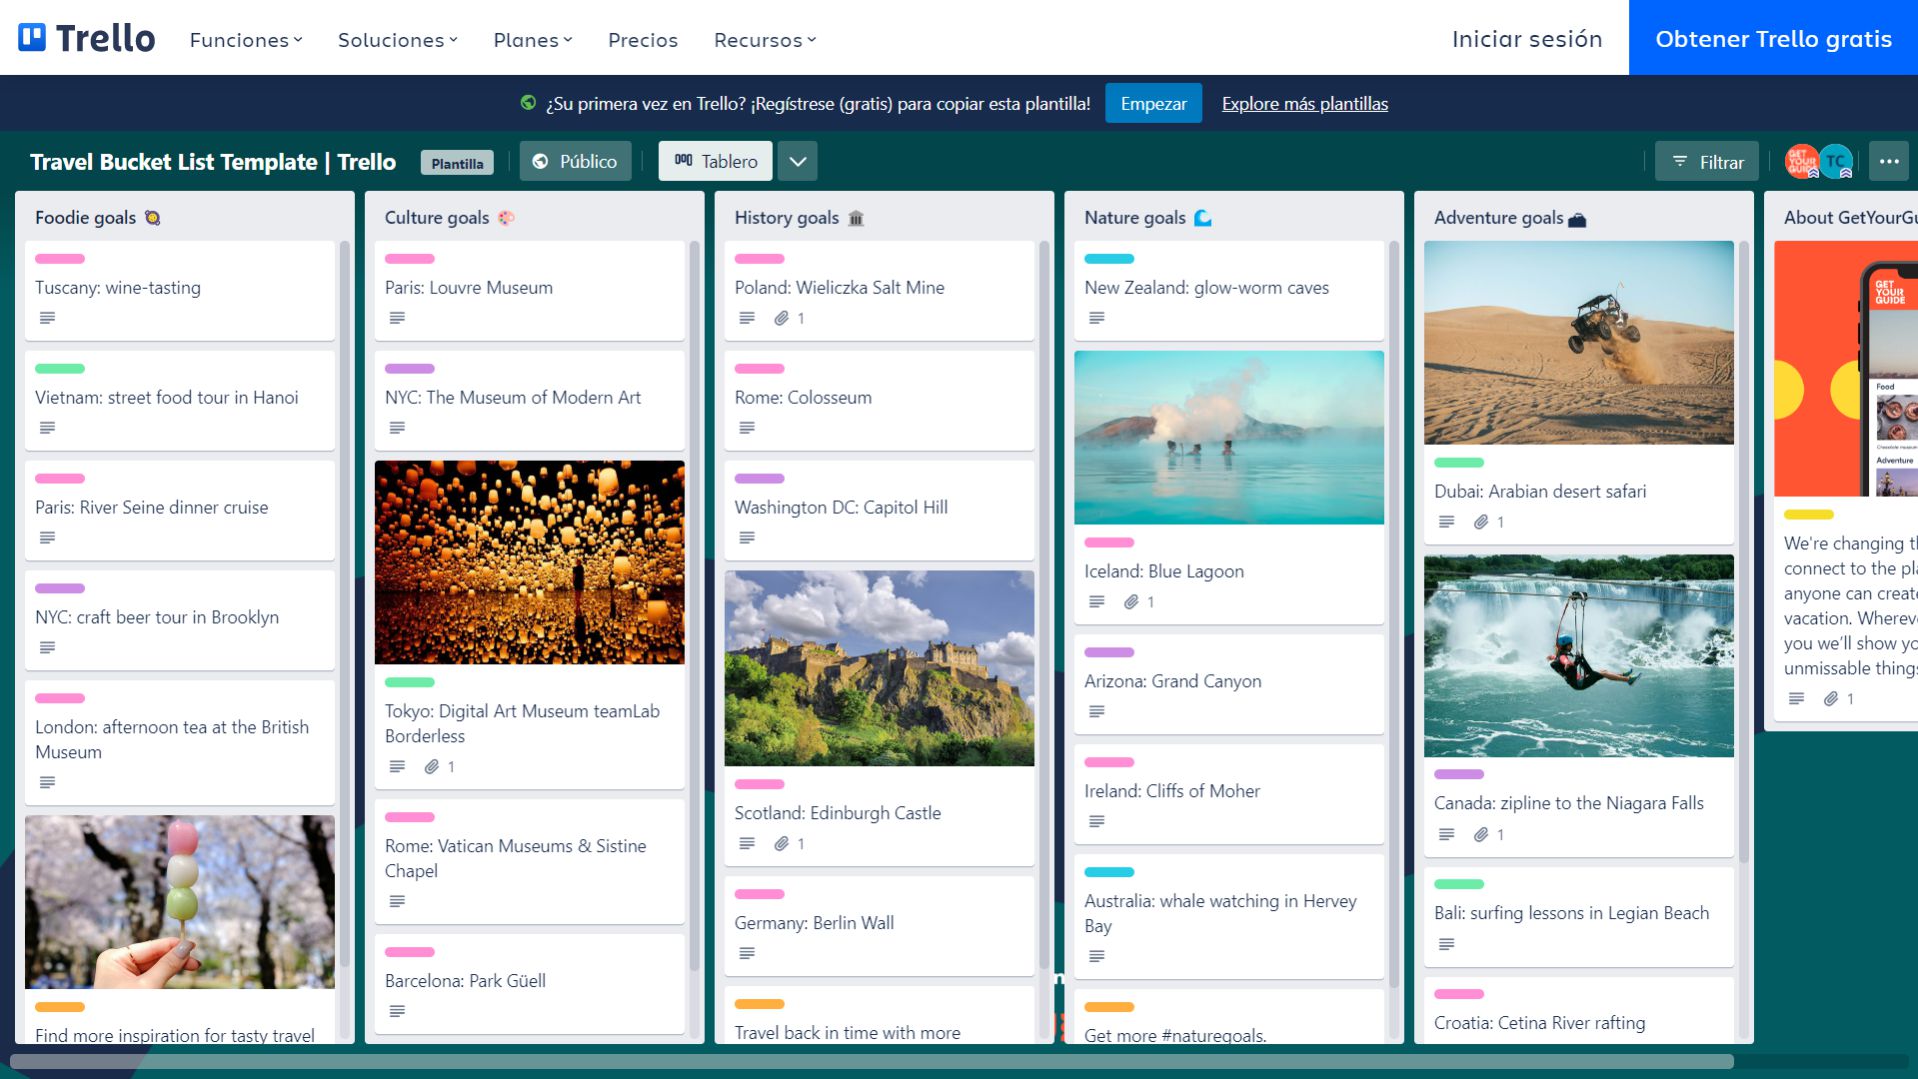1918x1079 pixels.
Task: Click the wave emoji beside Nature goals
Action: (1203, 217)
